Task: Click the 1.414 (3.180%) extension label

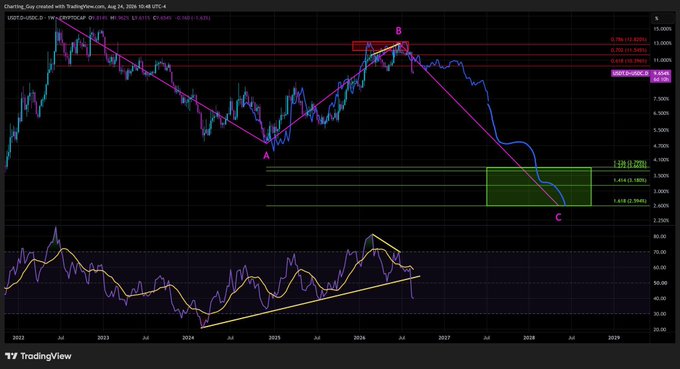Action: (x=630, y=180)
